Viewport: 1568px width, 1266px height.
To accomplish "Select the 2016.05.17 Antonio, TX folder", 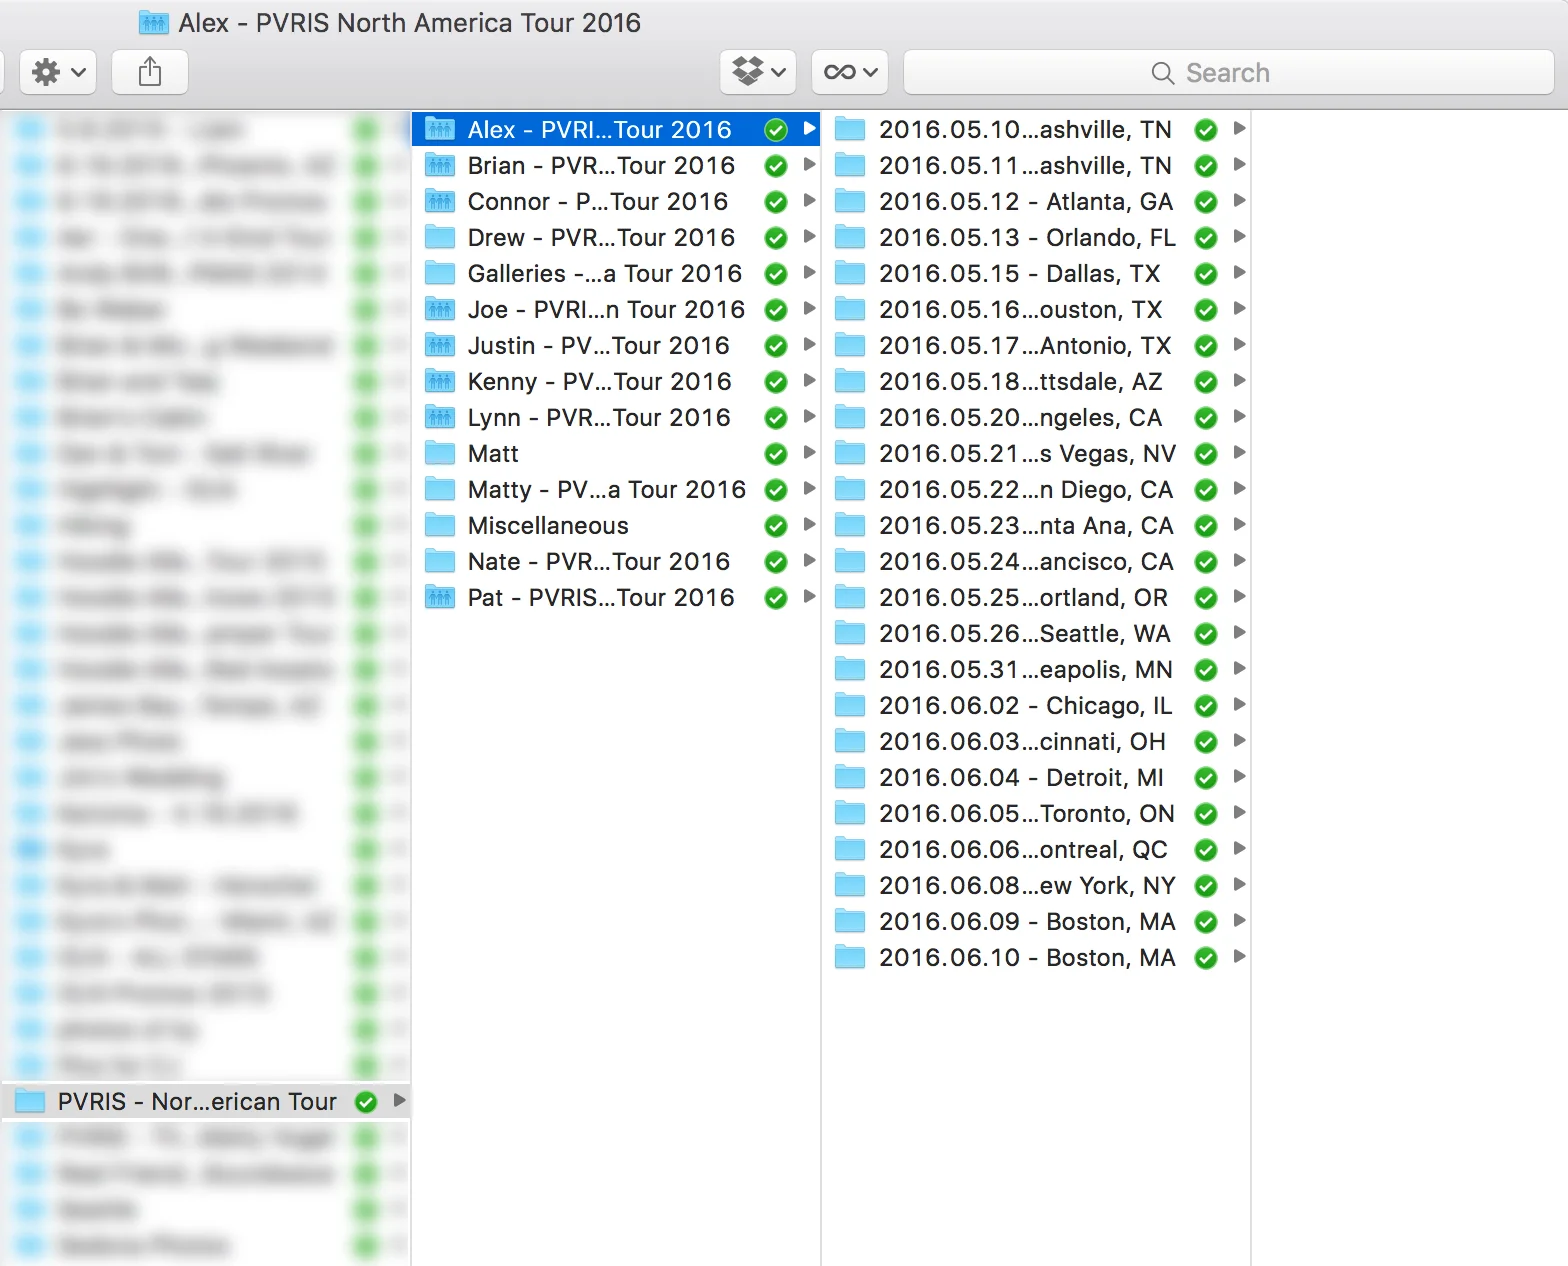I will click(1036, 345).
